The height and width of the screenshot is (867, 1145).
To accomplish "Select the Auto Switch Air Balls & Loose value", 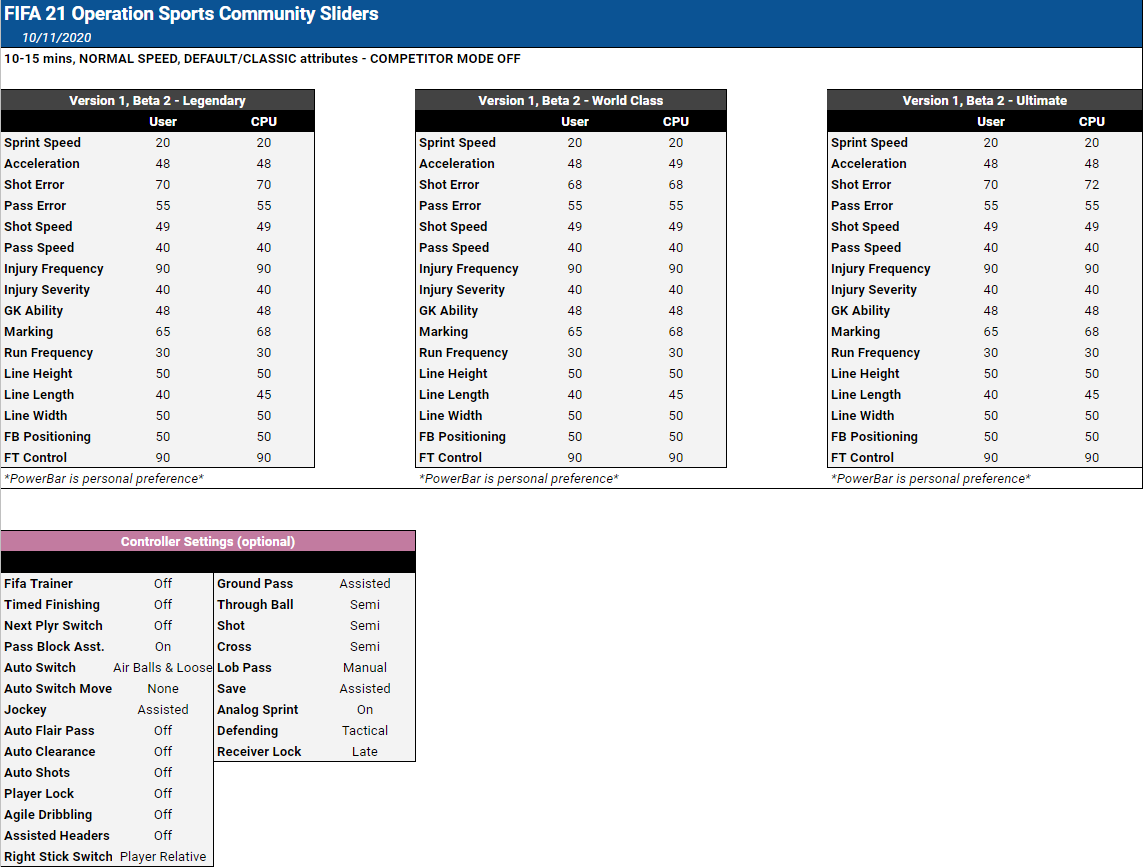I will tap(163, 667).
